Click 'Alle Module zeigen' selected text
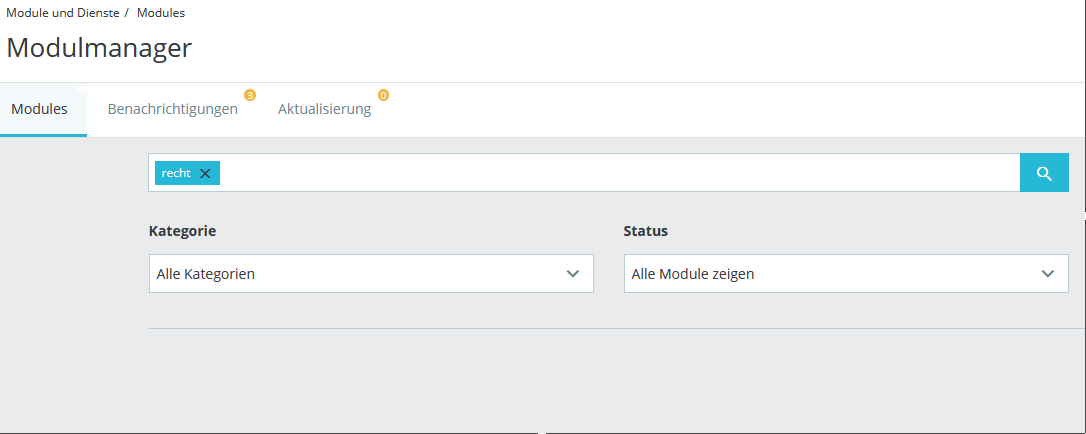 (692, 273)
